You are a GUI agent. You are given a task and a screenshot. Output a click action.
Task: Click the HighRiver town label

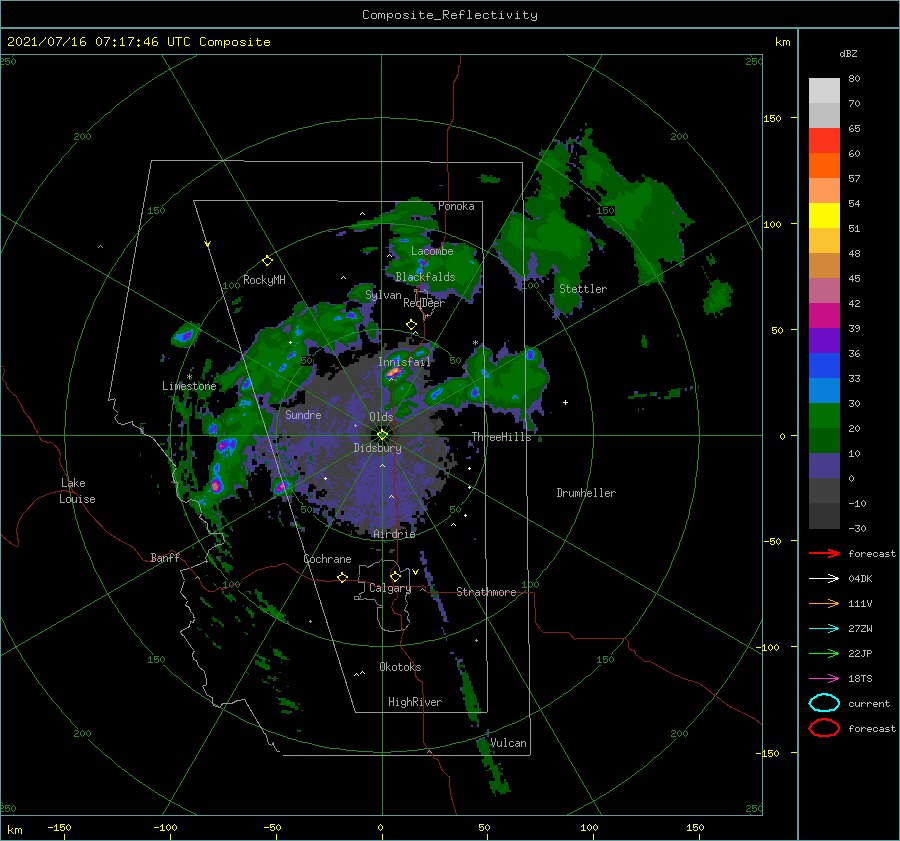415,702
